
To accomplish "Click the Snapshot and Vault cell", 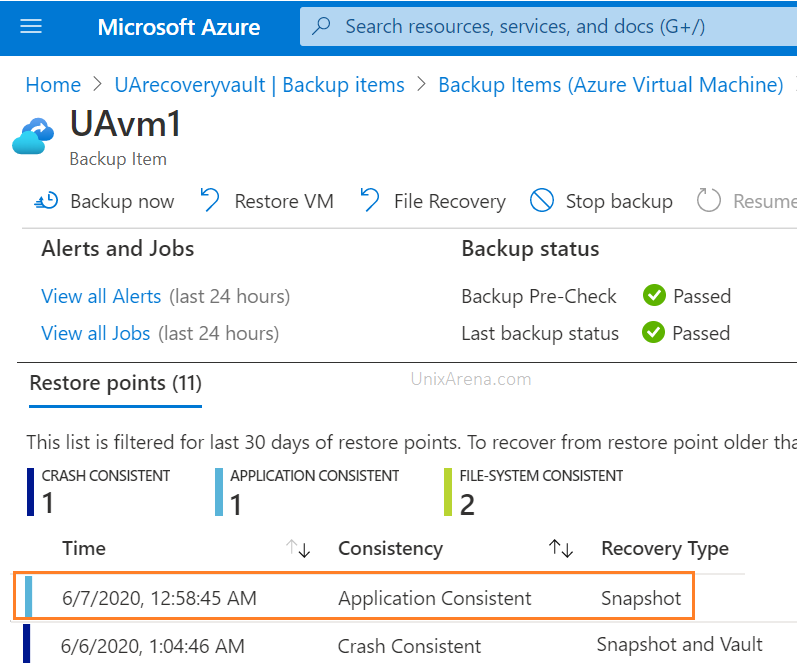I will click(x=680, y=644).
